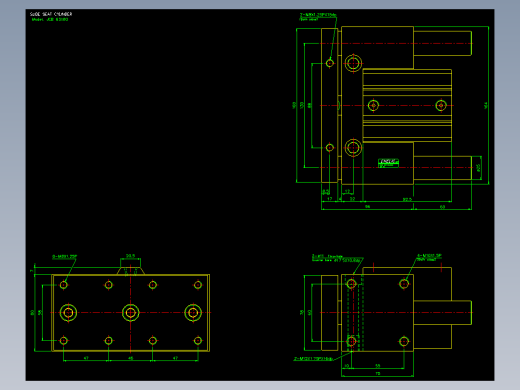Image resolution: width=520 pixels, height=390 pixels.
Task: Click the upper large counterbore circle in top view
Action: [x=353, y=63]
